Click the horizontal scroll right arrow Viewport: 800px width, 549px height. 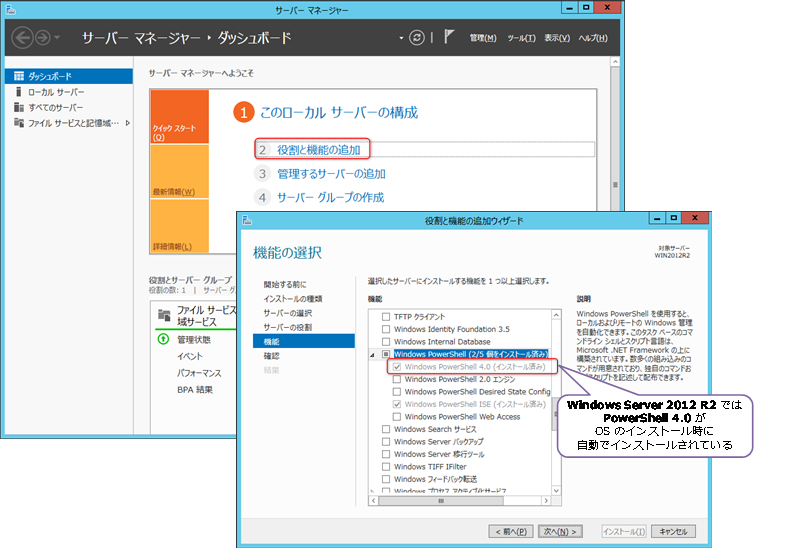coord(546,501)
